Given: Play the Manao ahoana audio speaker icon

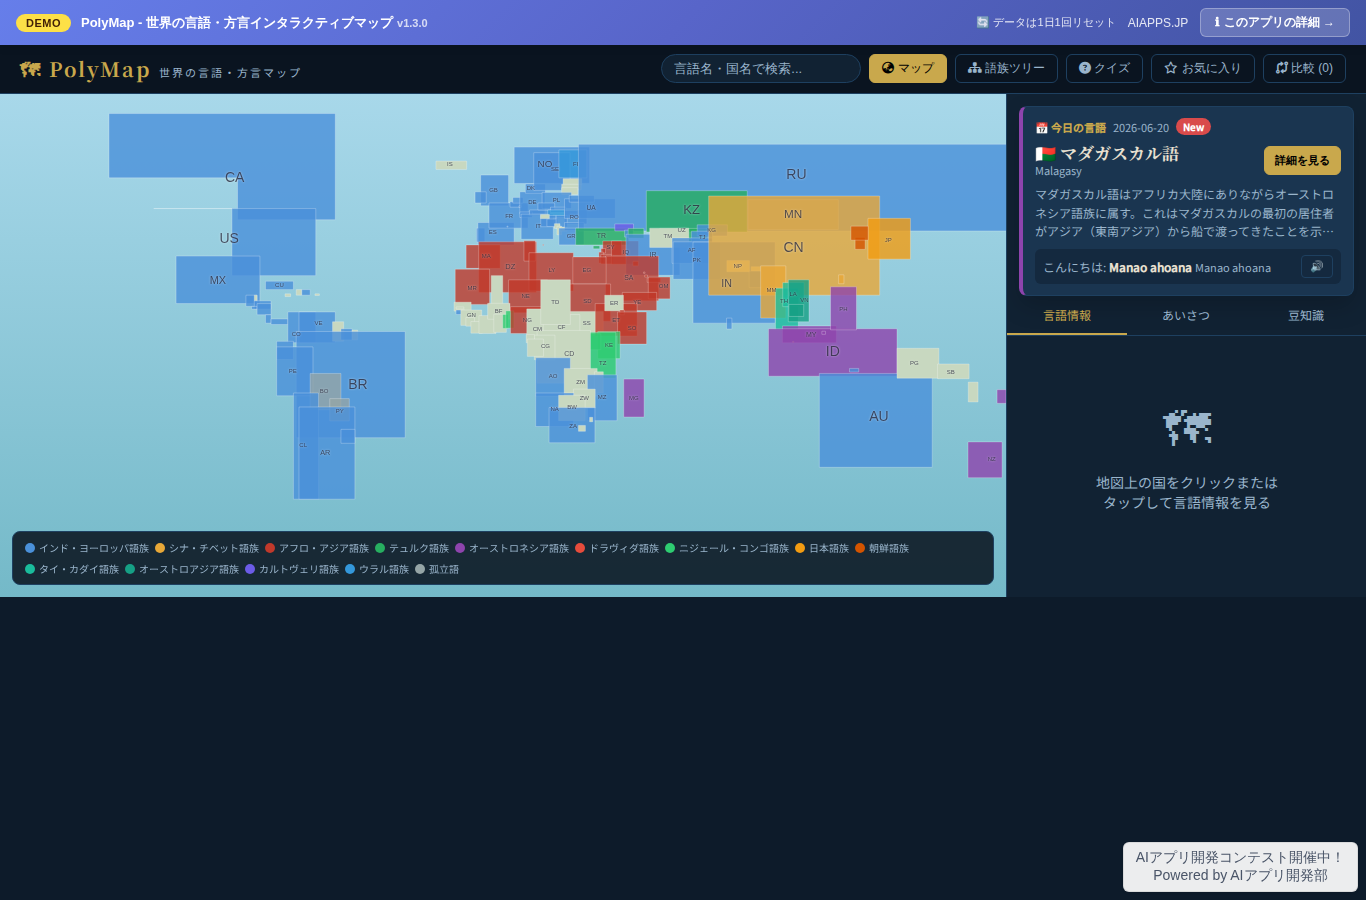Looking at the screenshot, I should tap(1317, 266).
